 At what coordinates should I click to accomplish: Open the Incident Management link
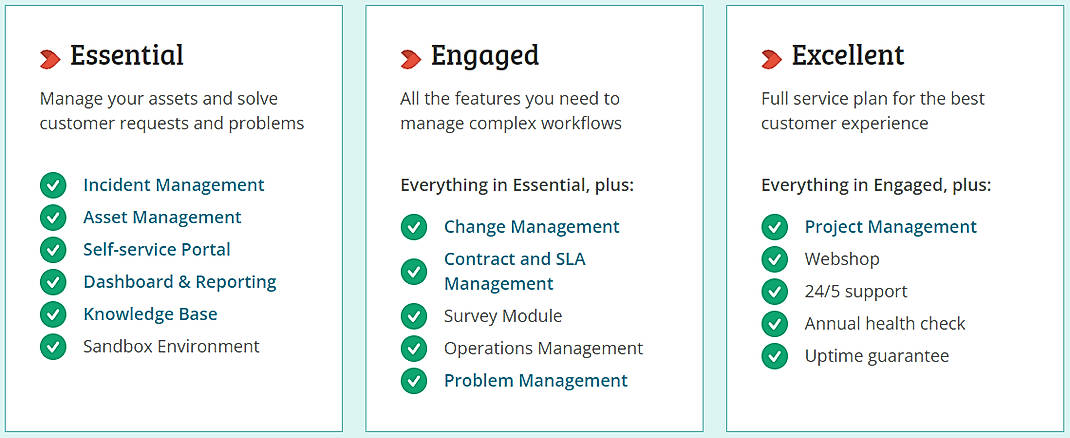click(x=173, y=185)
